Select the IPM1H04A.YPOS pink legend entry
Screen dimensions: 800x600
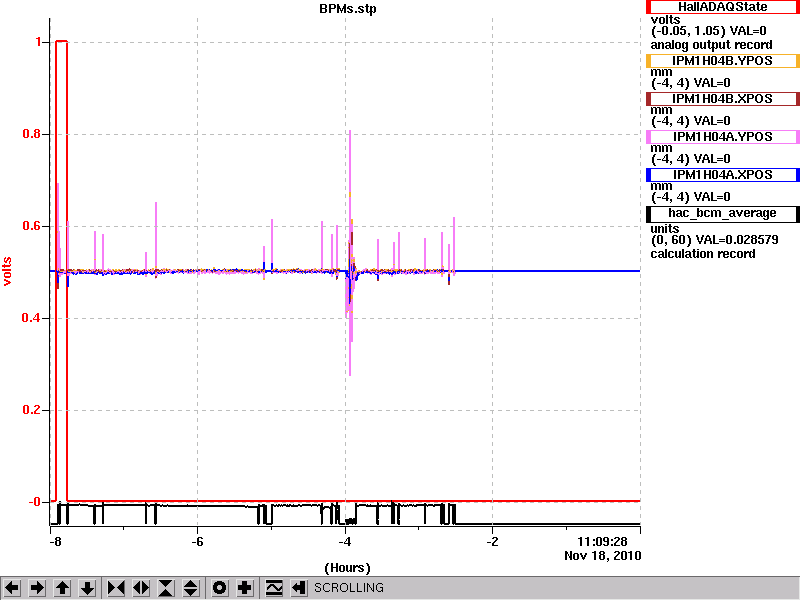tap(722, 137)
